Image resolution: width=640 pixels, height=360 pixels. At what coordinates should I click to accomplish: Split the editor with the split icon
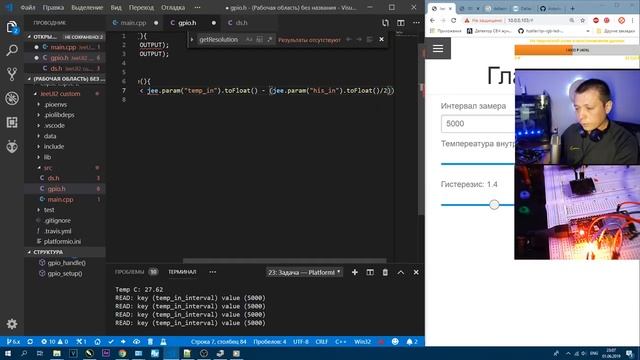click(401, 23)
